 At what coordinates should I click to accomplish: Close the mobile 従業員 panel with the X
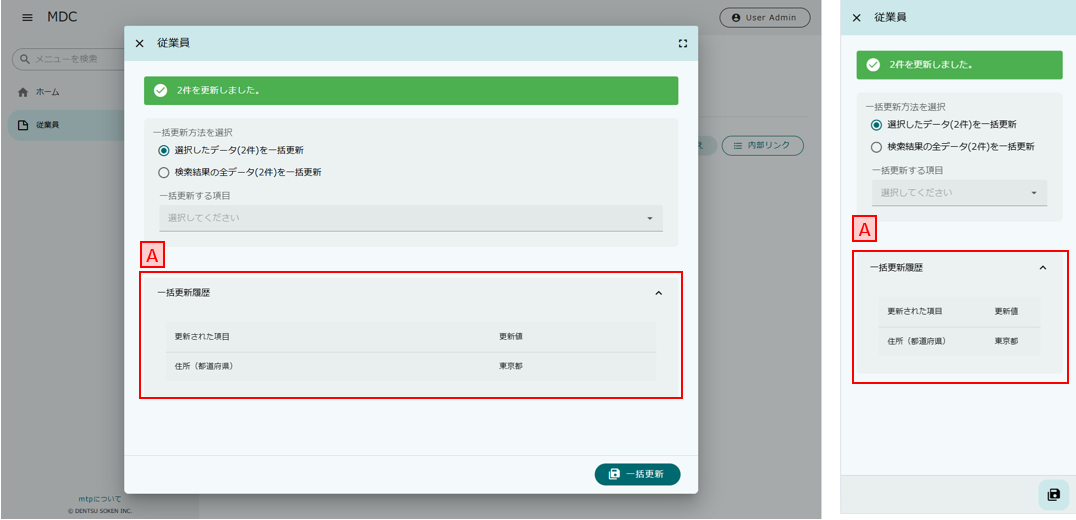856,18
